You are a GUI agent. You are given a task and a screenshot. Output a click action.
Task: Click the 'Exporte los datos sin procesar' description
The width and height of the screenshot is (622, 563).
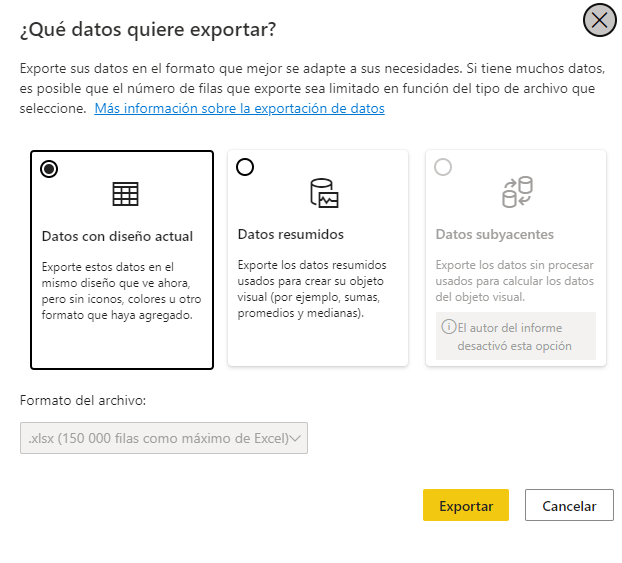click(x=514, y=281)
